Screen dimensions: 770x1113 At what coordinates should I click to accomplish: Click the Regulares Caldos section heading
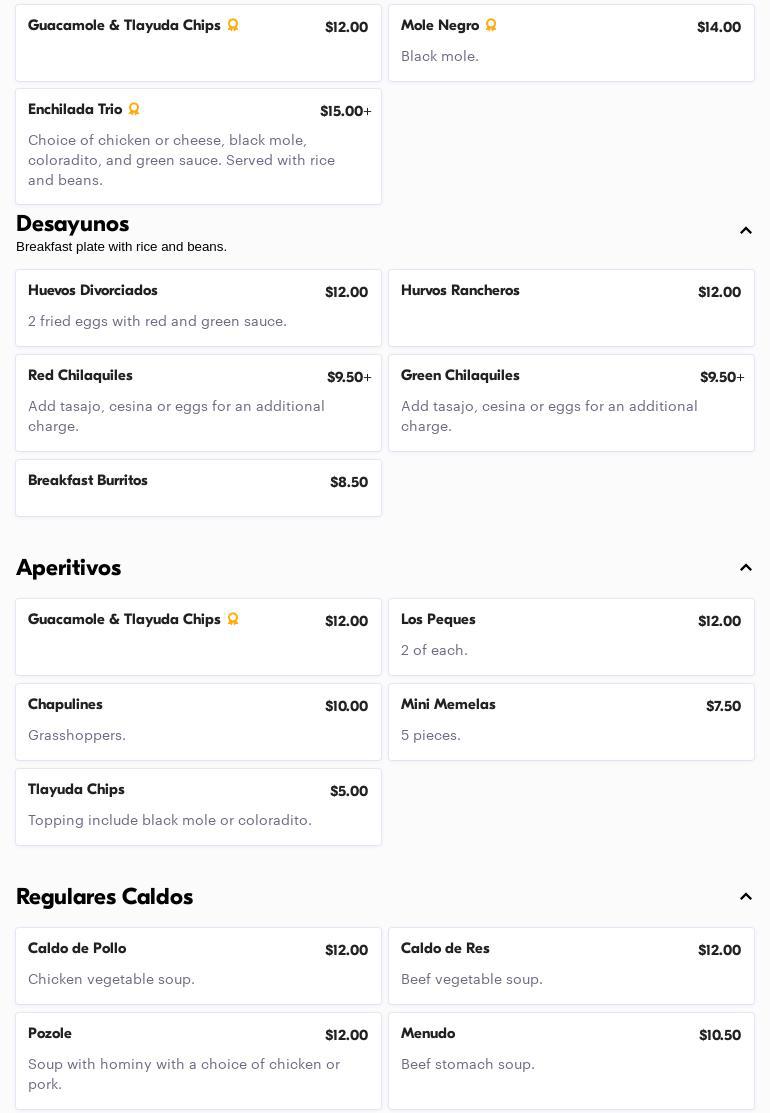[x=105, y=897]
